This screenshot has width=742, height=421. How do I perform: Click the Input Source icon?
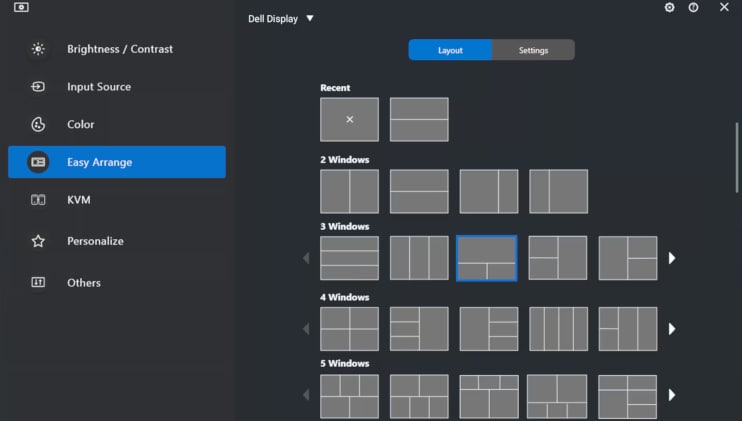(38, 87)
